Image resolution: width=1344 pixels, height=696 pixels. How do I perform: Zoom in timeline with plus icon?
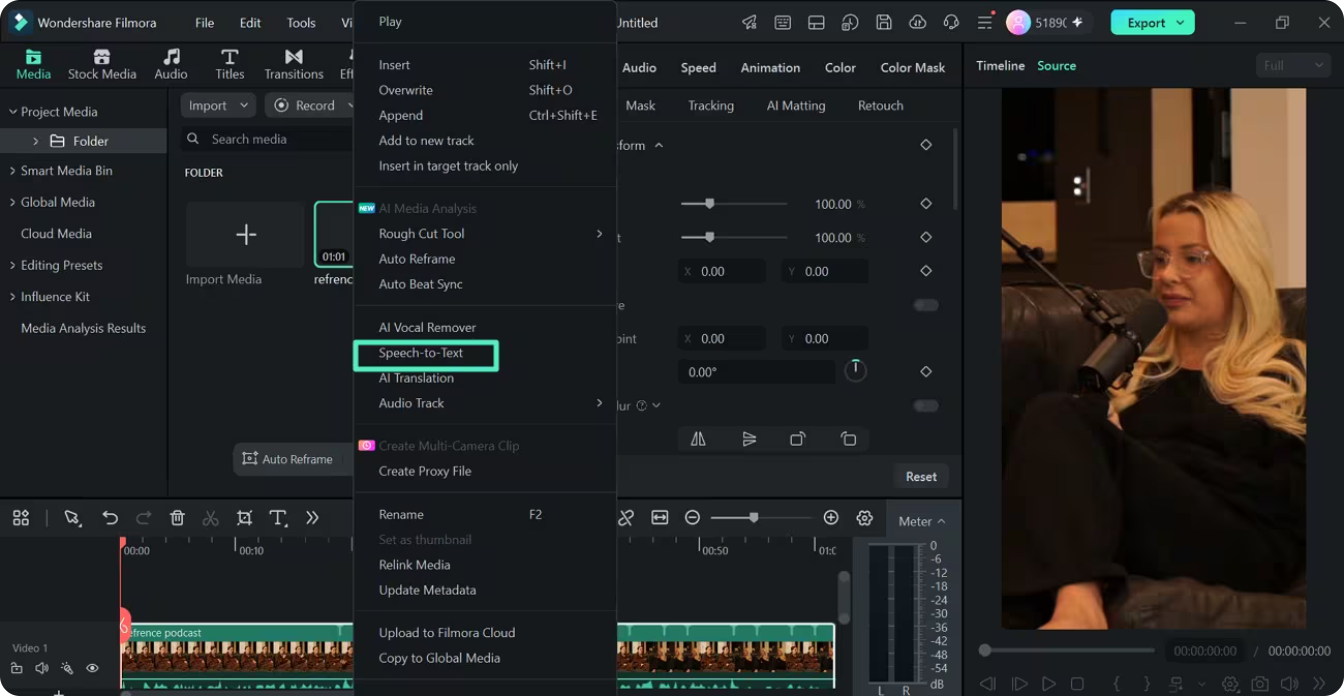coord(831,518)
